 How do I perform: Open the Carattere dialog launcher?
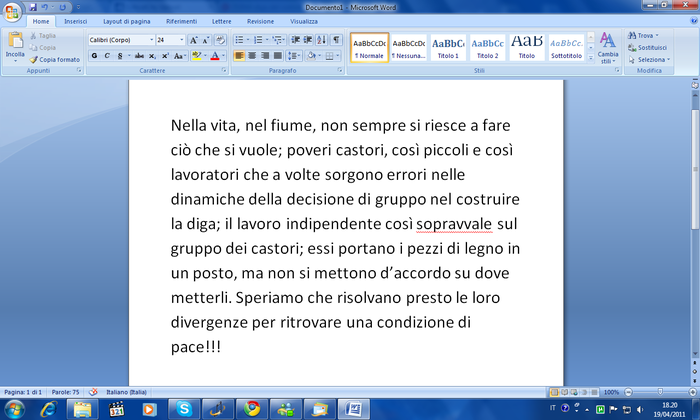224,71
